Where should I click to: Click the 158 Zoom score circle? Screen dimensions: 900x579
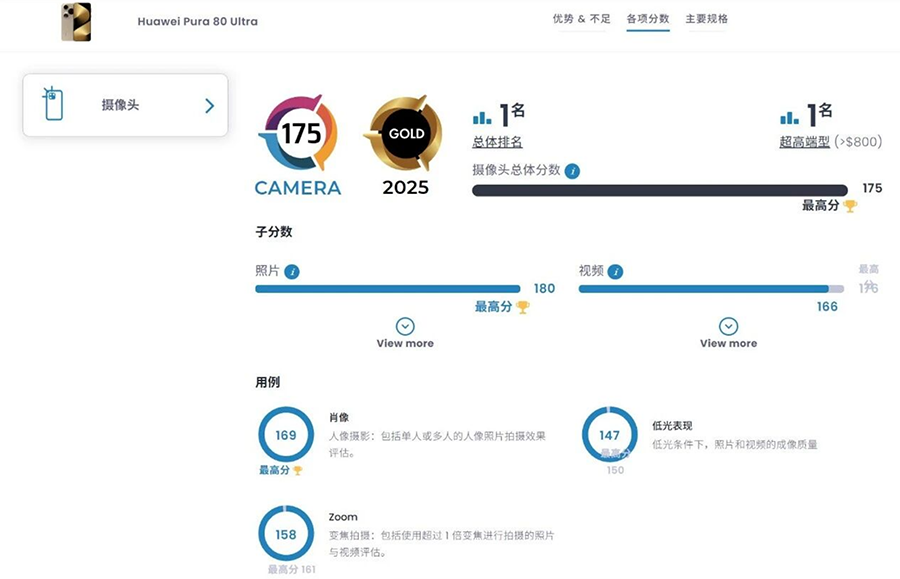tap(286, 534)
